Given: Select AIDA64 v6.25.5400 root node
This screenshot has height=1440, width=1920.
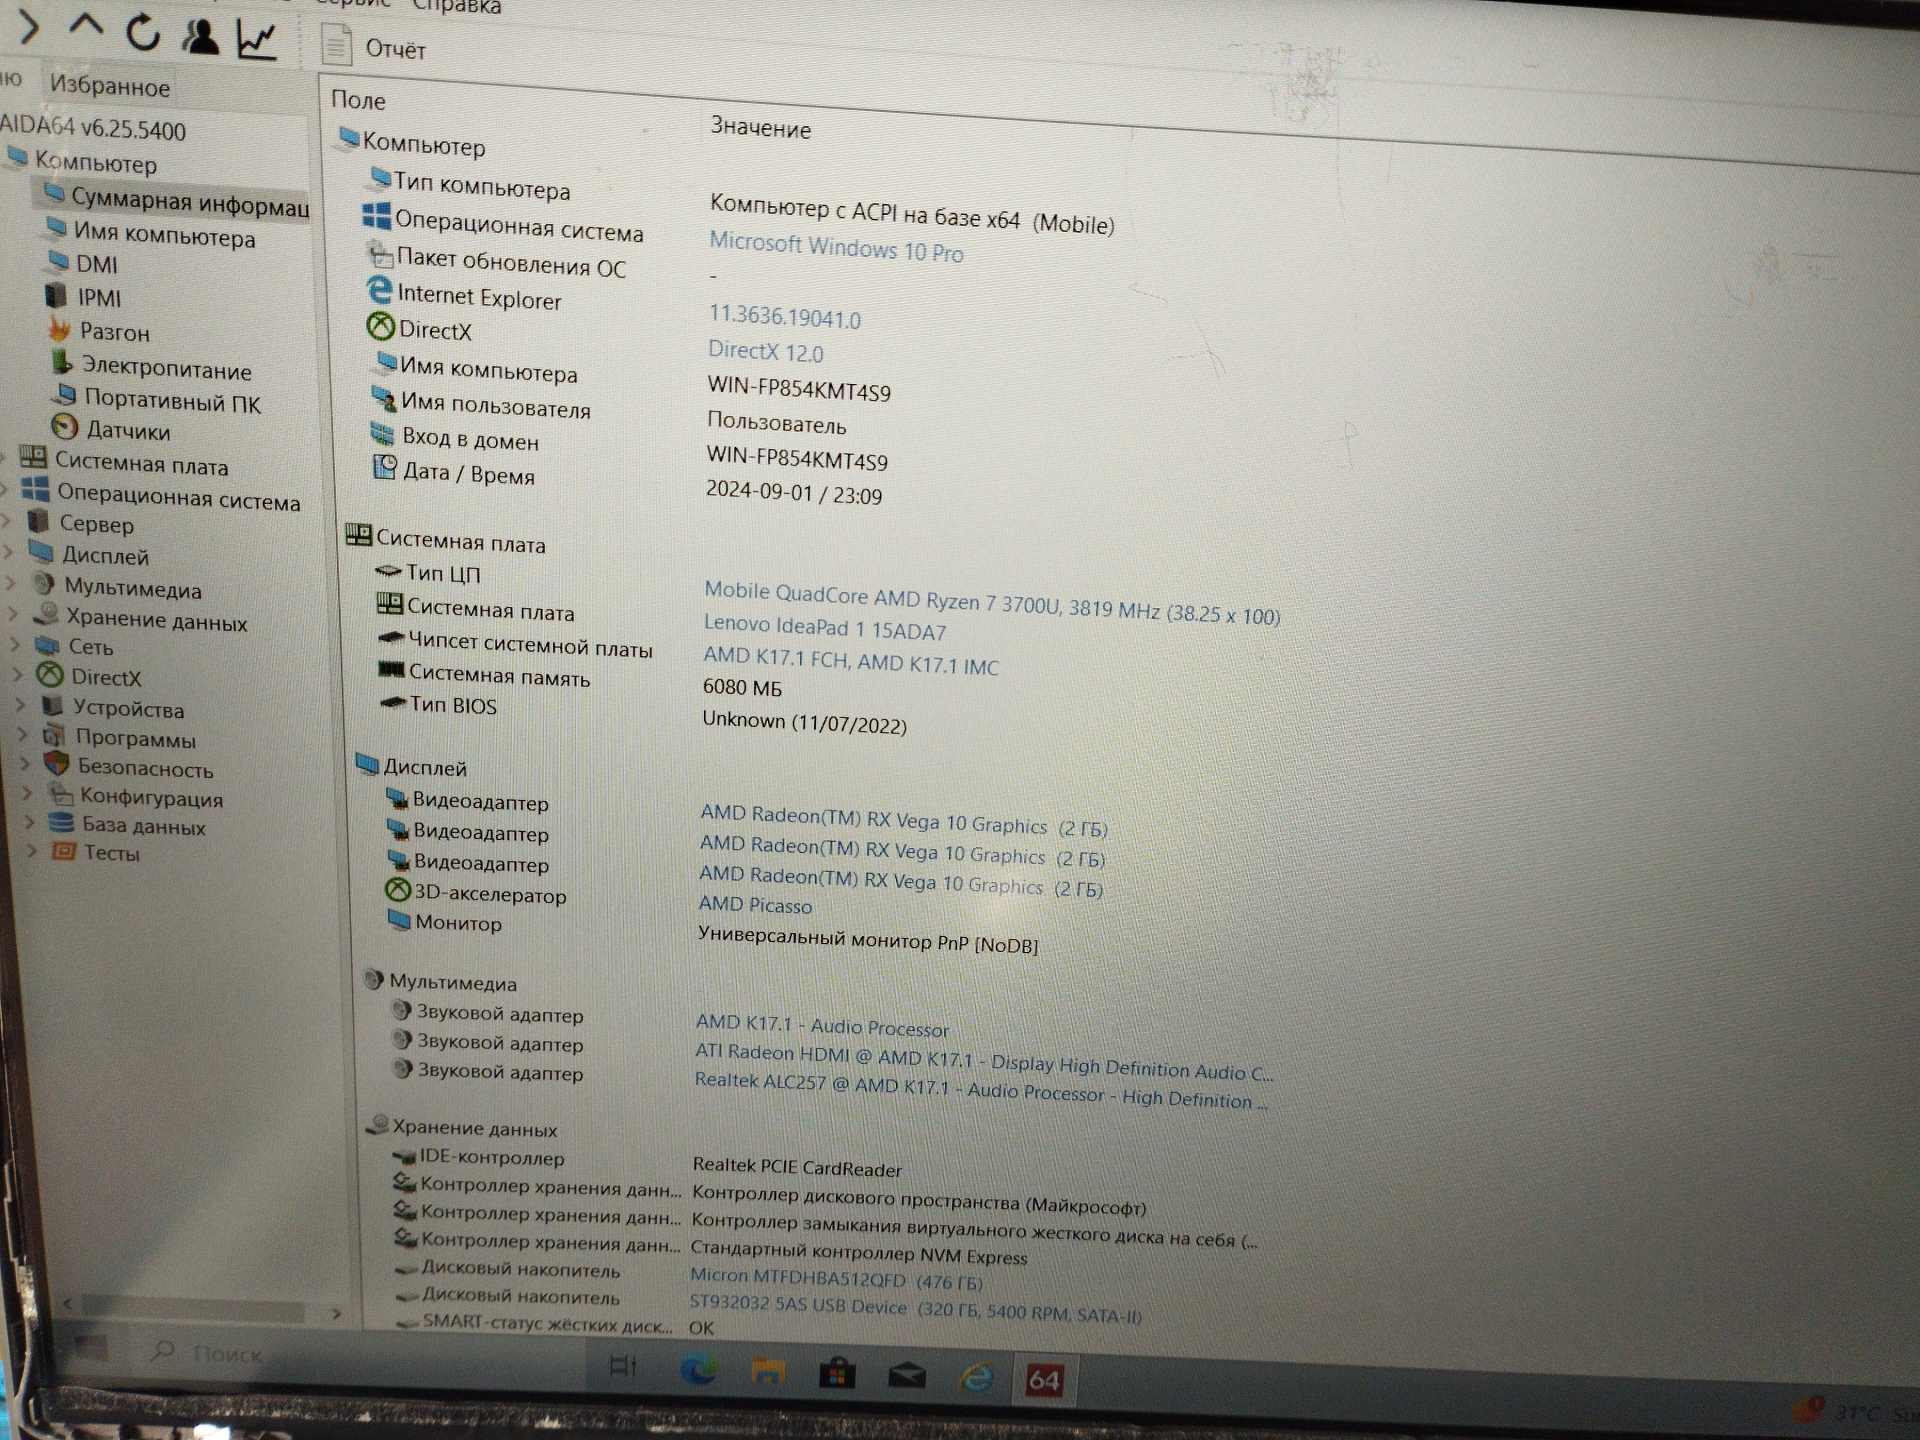Looking at the screenshot, I should (93, 128).
